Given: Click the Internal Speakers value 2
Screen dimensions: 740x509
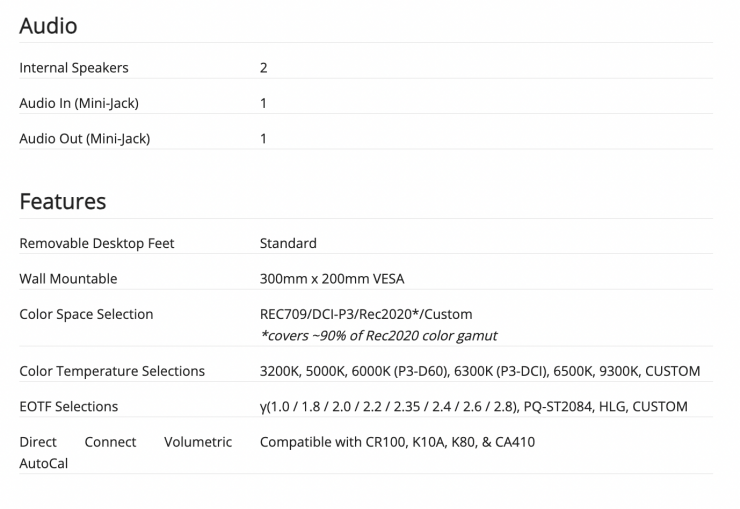Looking at the screenshot, I should [x=264, y=68].
